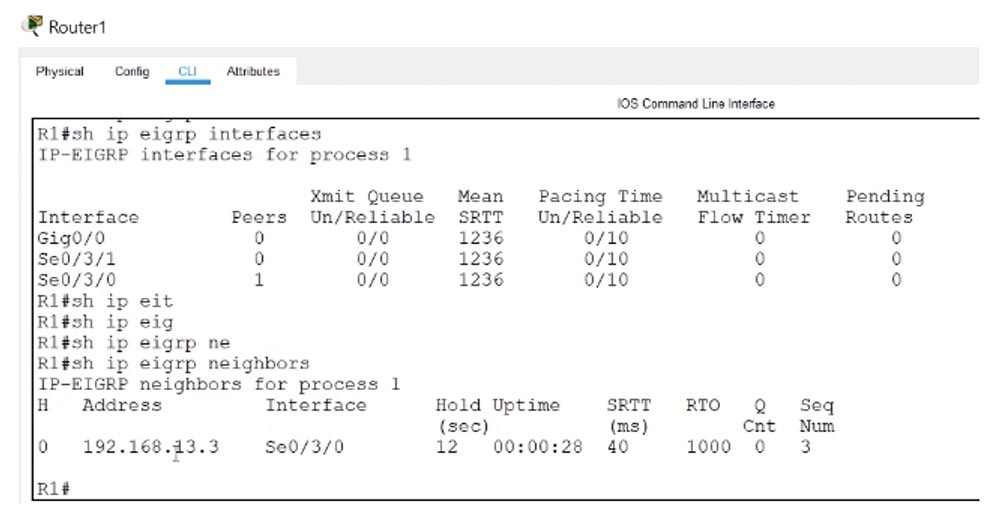Viewport: 1000px width, 521px height.
Task: Click the 'sh ip eit' command line
Action: (105, 301)
